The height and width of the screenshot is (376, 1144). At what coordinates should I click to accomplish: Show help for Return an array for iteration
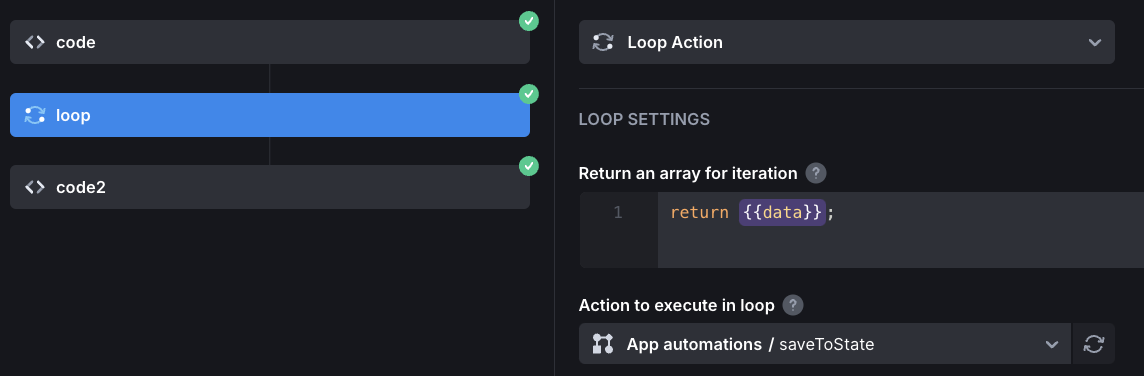coord(816,174)
